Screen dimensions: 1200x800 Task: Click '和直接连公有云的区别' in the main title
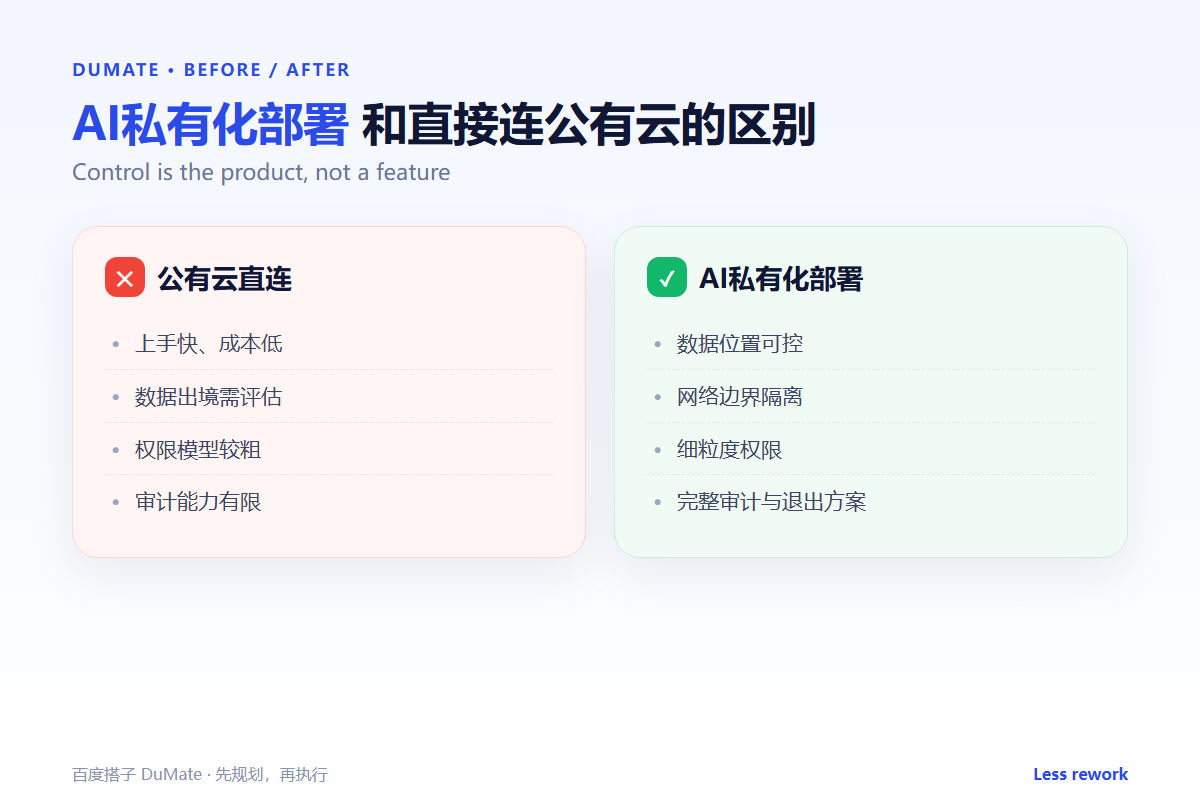click(589, 125)
